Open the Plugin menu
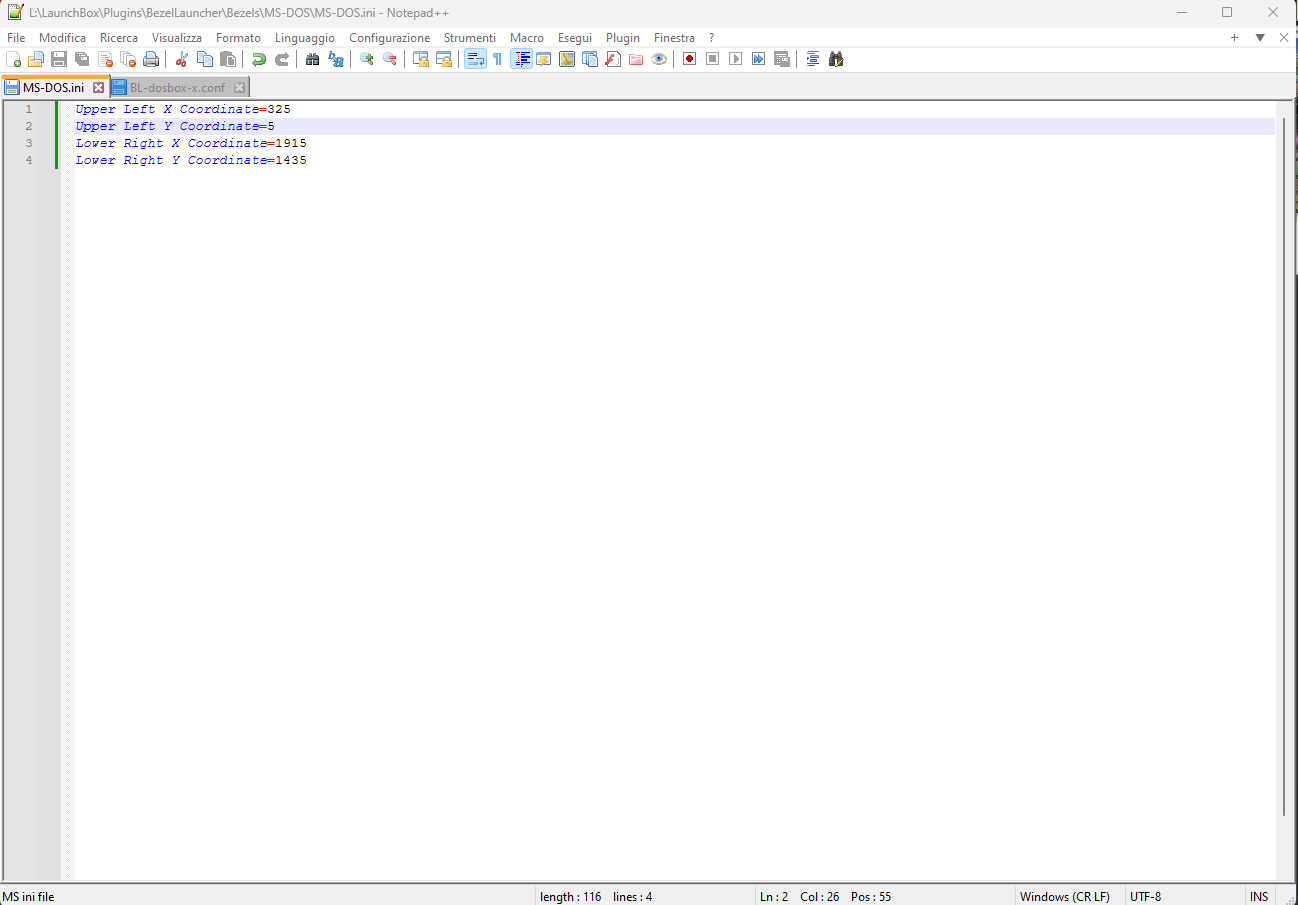The image size is (1298, 905). (623, 38)
